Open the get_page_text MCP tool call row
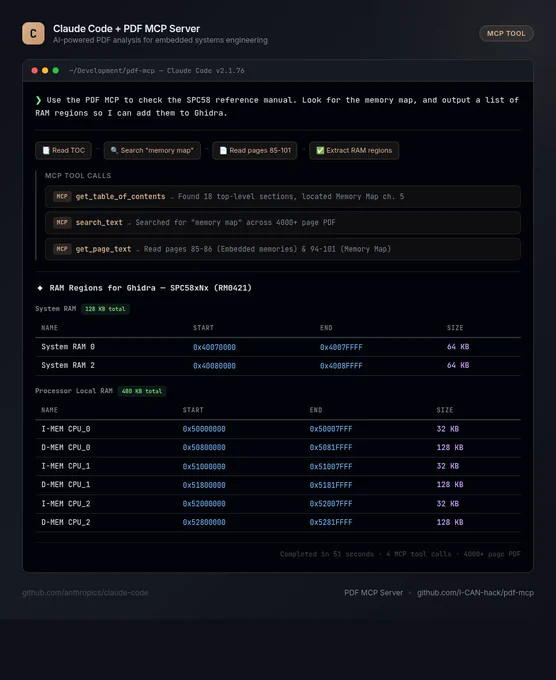The image size is (556, 680). click(x=283, y=249)
